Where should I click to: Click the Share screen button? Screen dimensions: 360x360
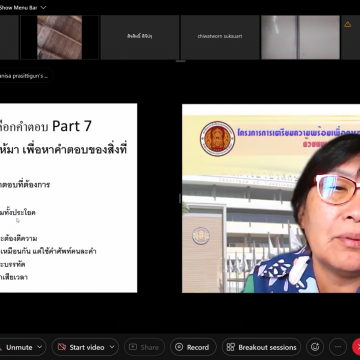(144, 347)
